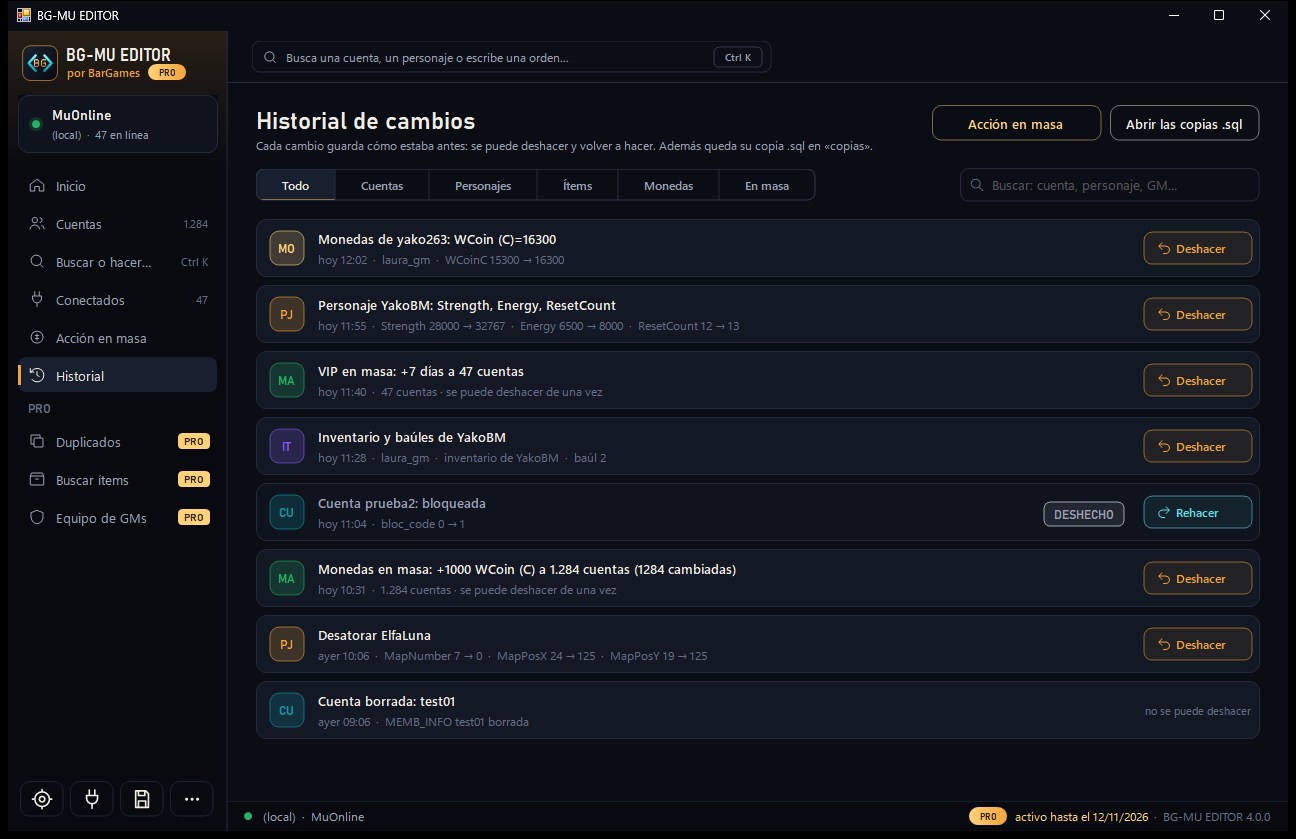
Task: Click 'BG-MU EDITOR 4.0.0' version text
Action: pos(1217,817)
